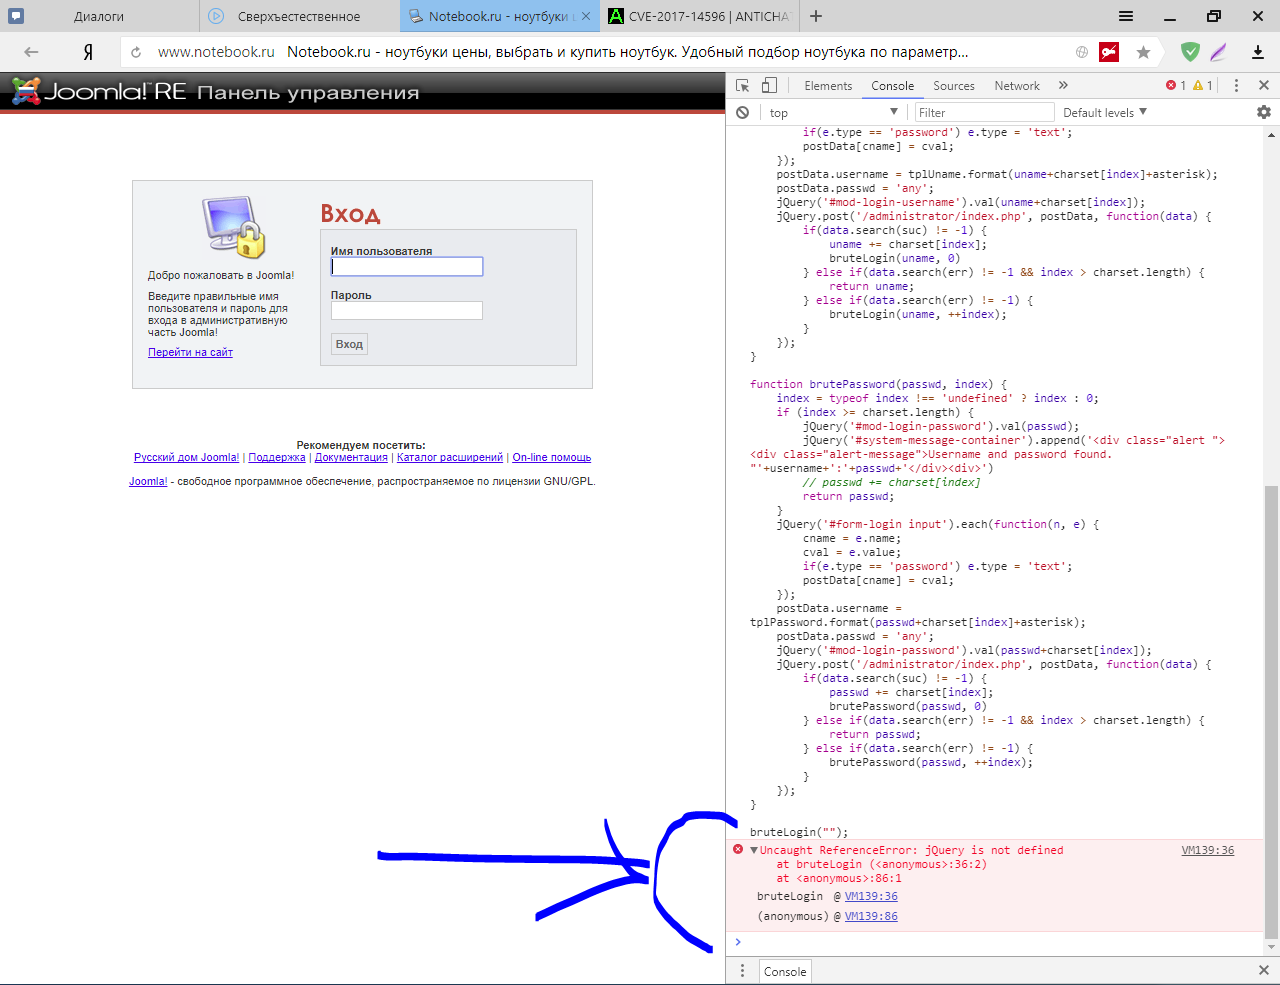Open the Network tab in DevTools
Viewport: 1280px width, 985px height.
coord(1017,86)
